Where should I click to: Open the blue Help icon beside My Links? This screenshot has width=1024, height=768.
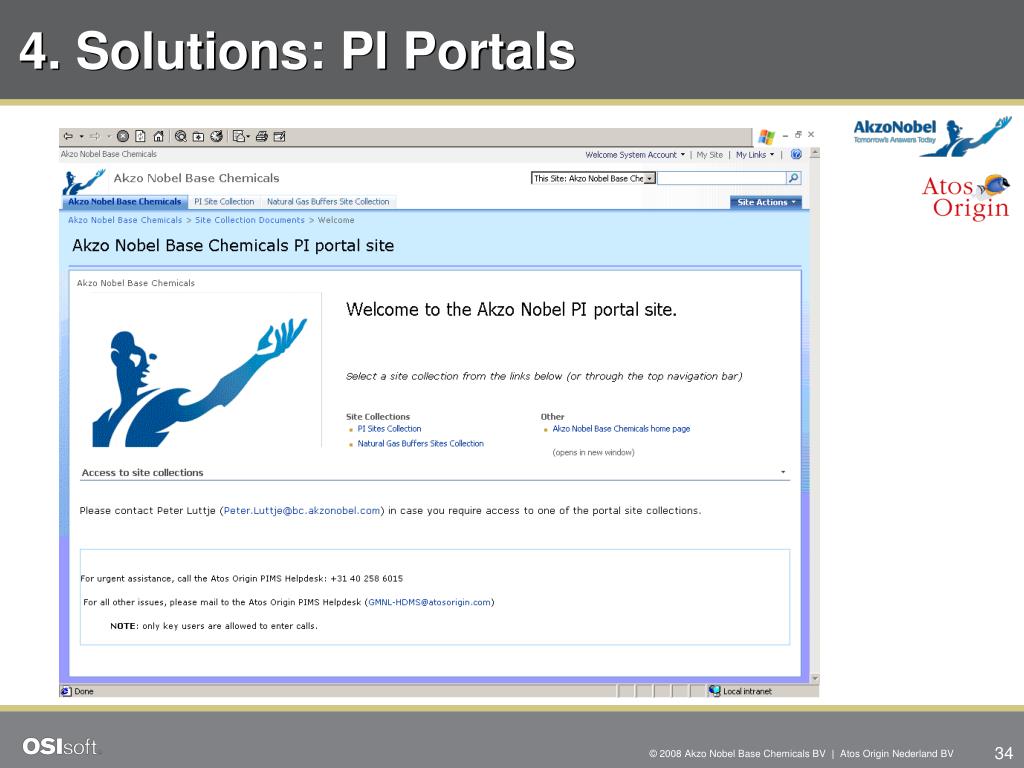click(795, 155)
